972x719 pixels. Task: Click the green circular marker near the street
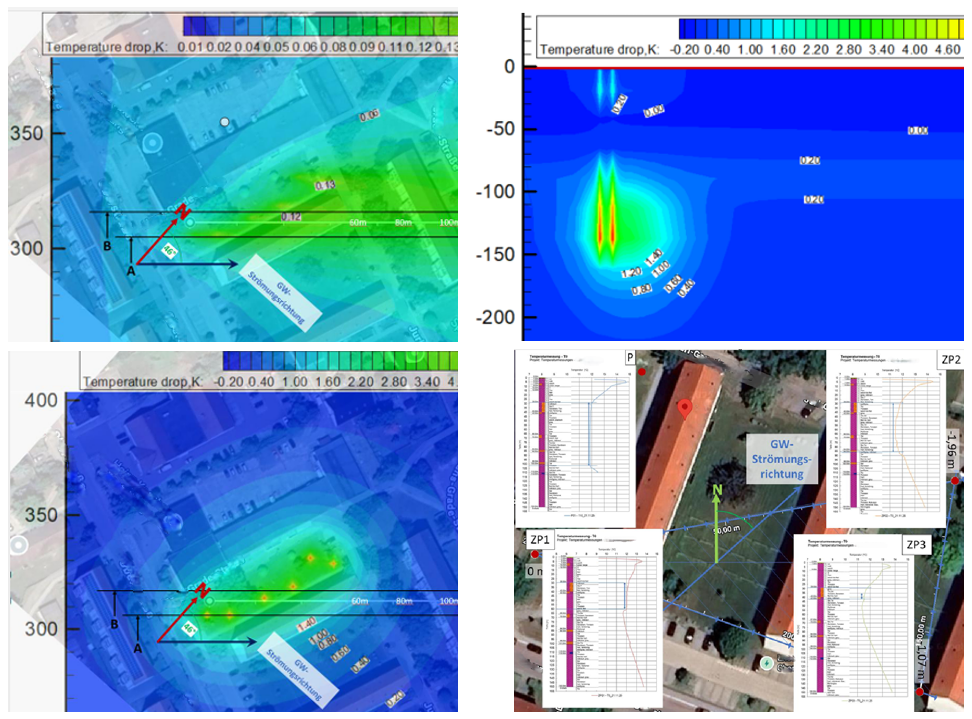click(767, 664)
